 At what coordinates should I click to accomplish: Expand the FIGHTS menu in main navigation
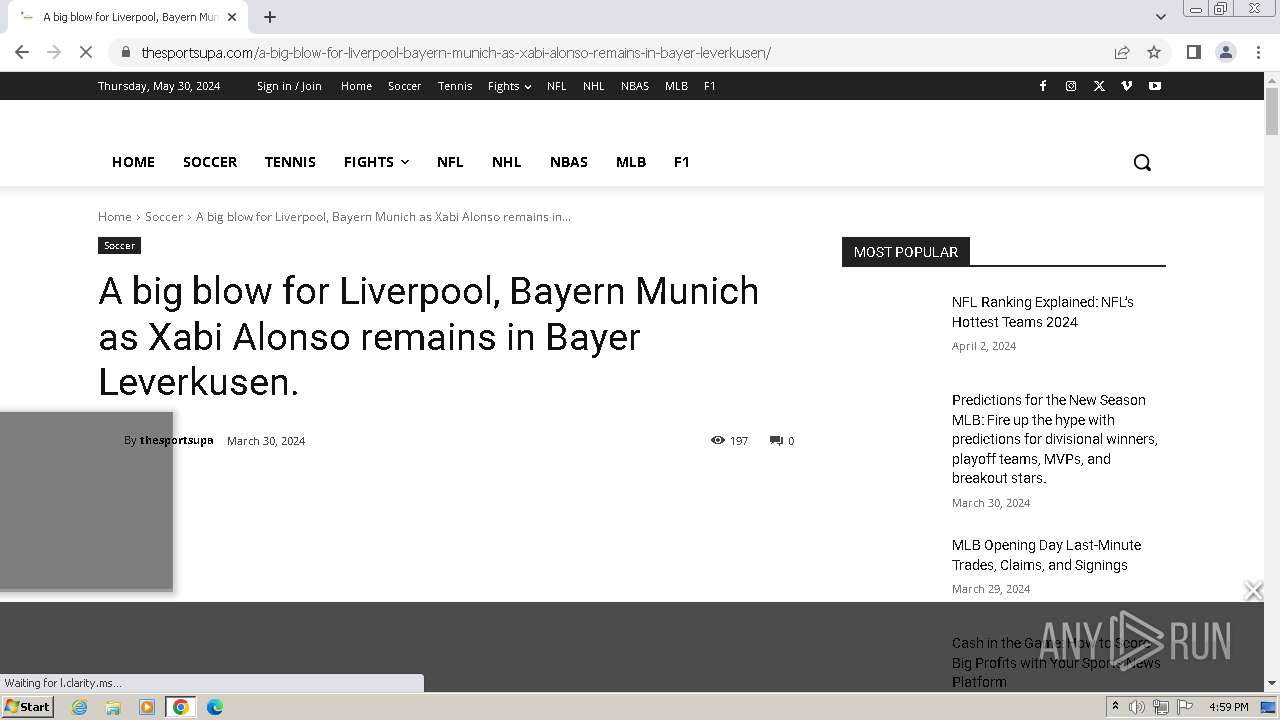click(376, 162)
